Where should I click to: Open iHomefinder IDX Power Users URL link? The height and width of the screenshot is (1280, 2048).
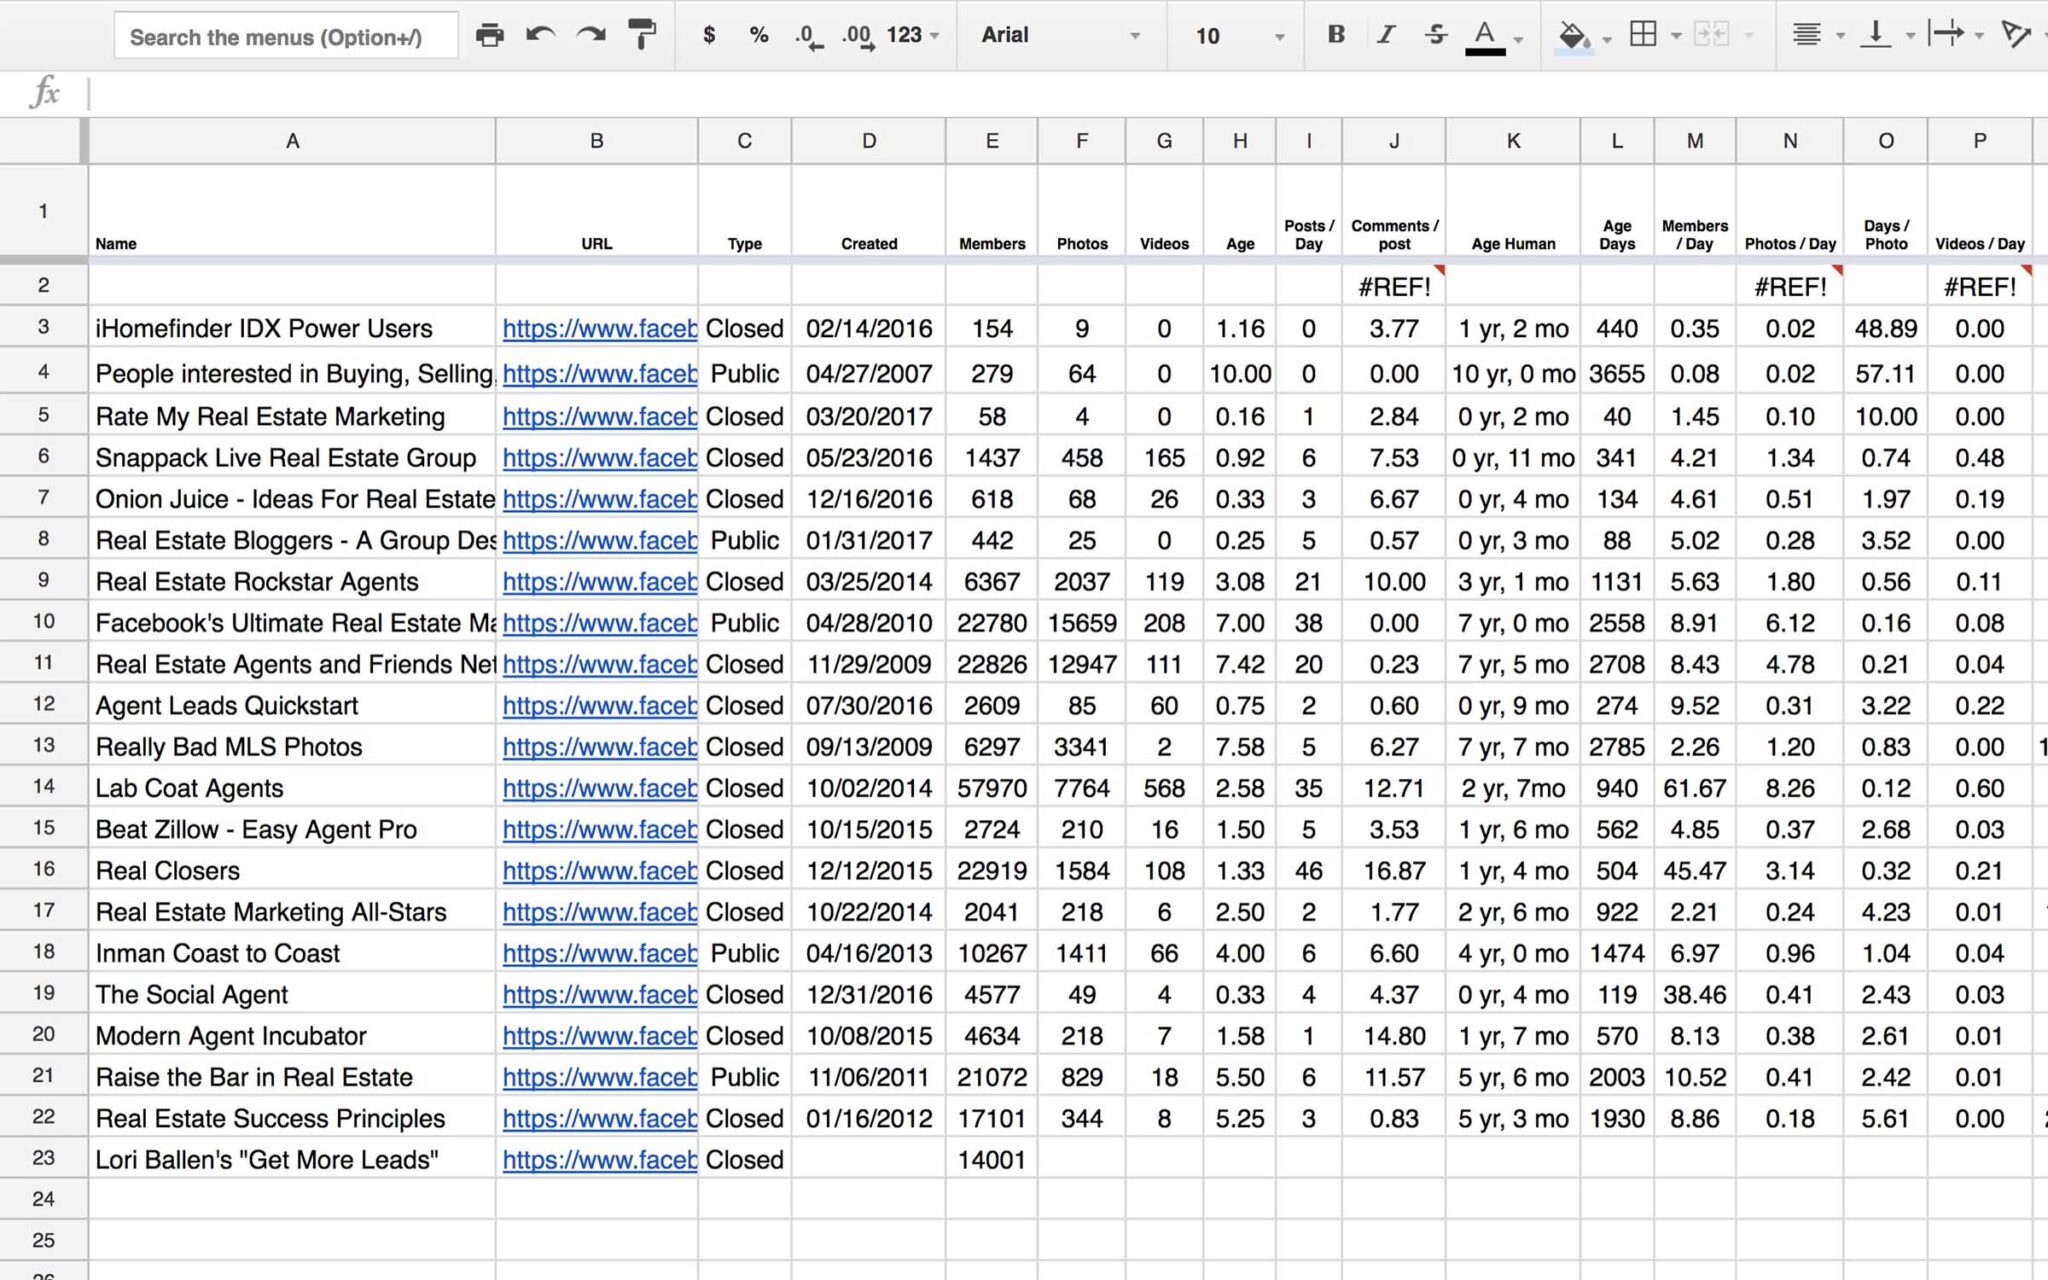(x=599, y=329)
